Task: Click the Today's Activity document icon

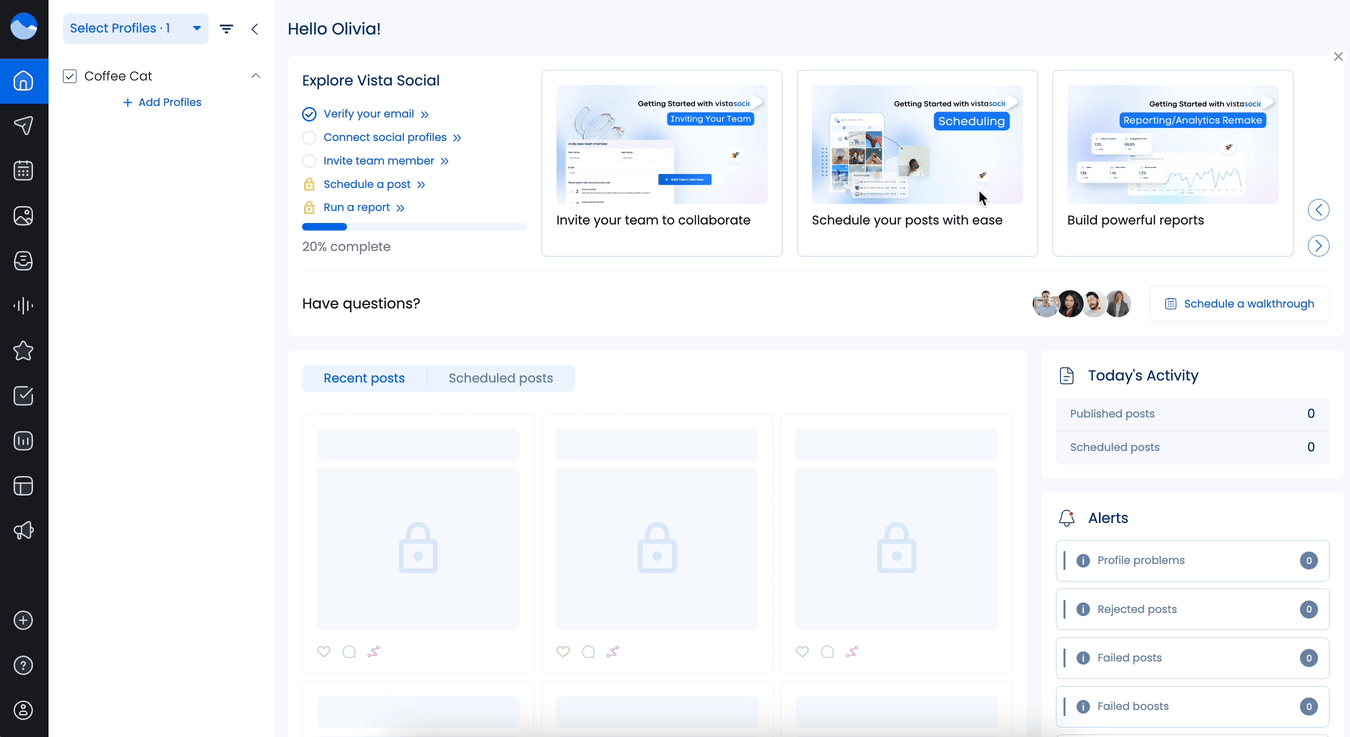Action: tap(1067, 376)
